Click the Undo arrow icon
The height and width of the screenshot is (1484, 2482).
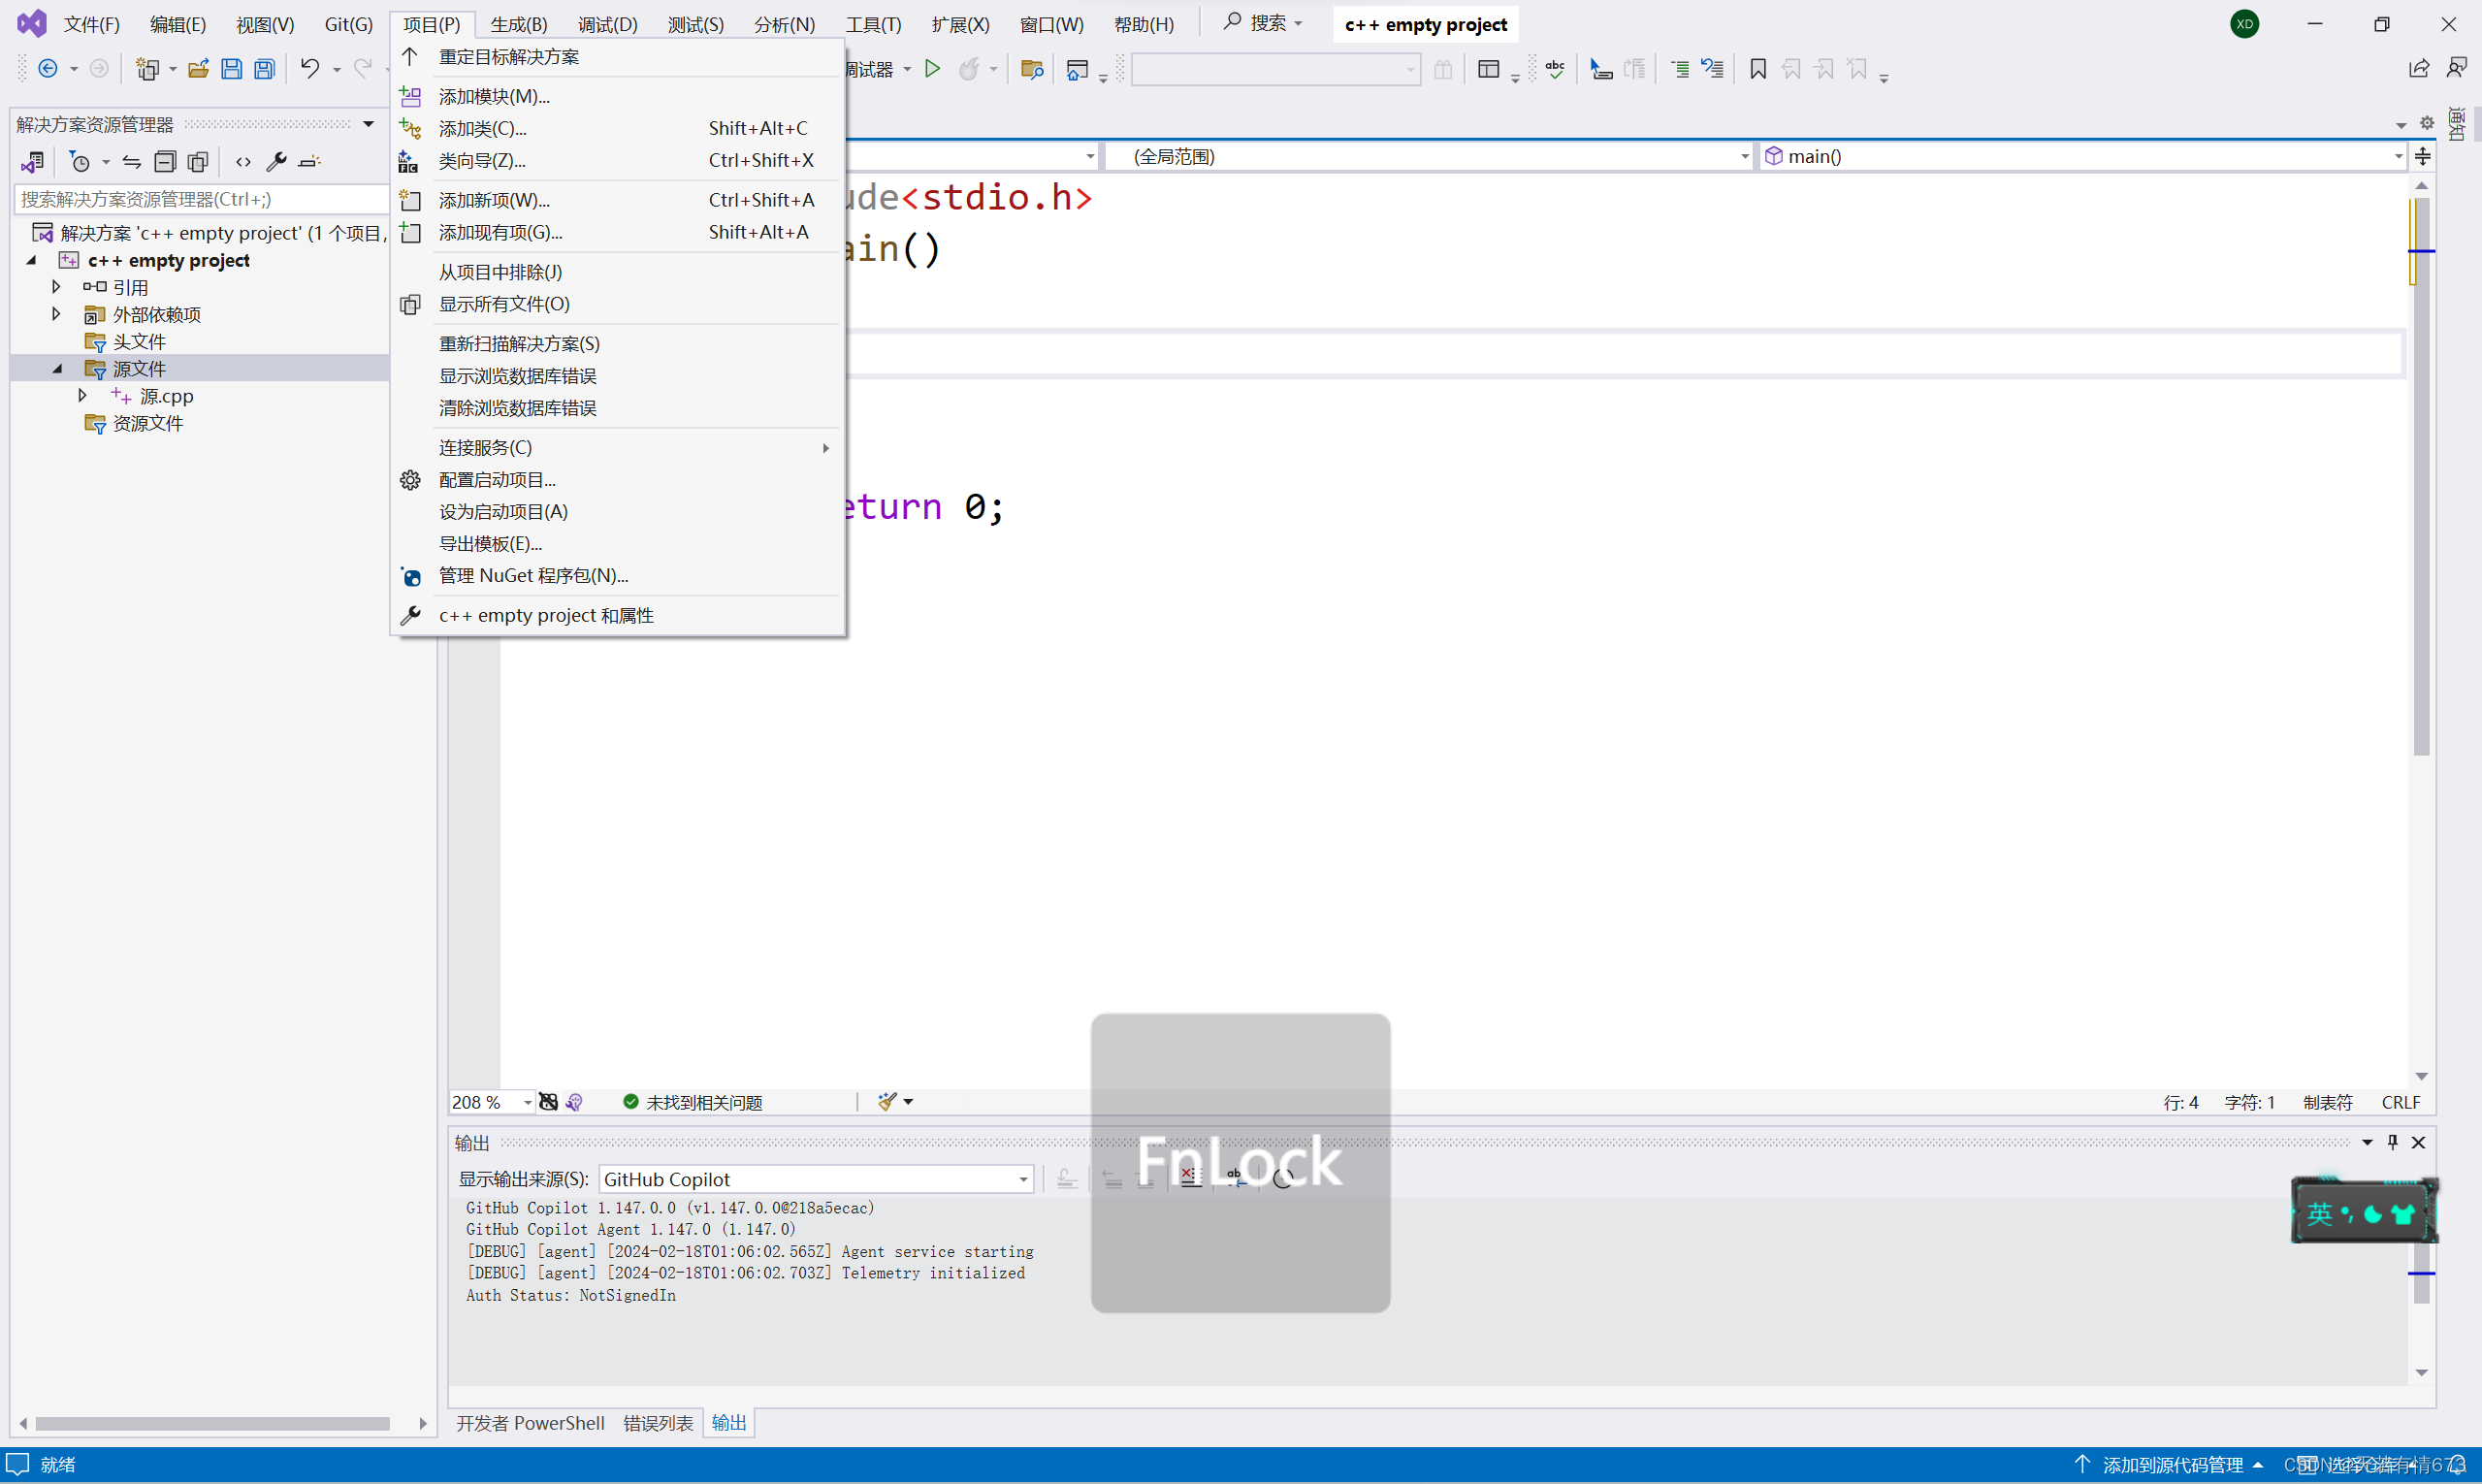coord(310,69)
